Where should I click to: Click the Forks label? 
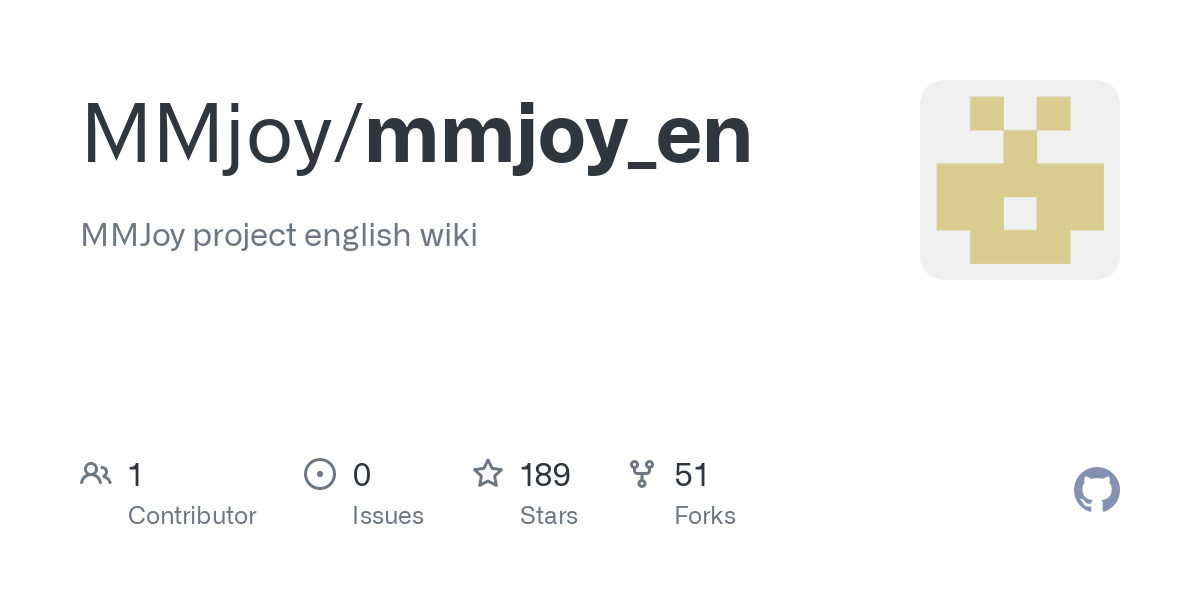point(705,516)
